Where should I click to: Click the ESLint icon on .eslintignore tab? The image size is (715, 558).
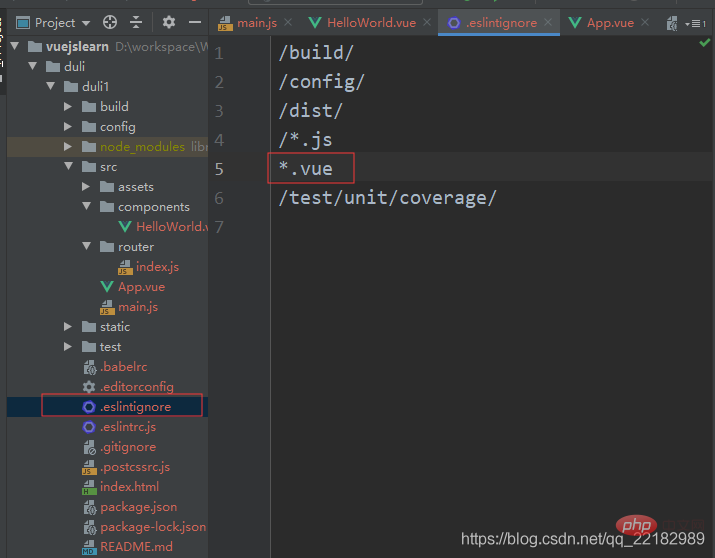454,22
